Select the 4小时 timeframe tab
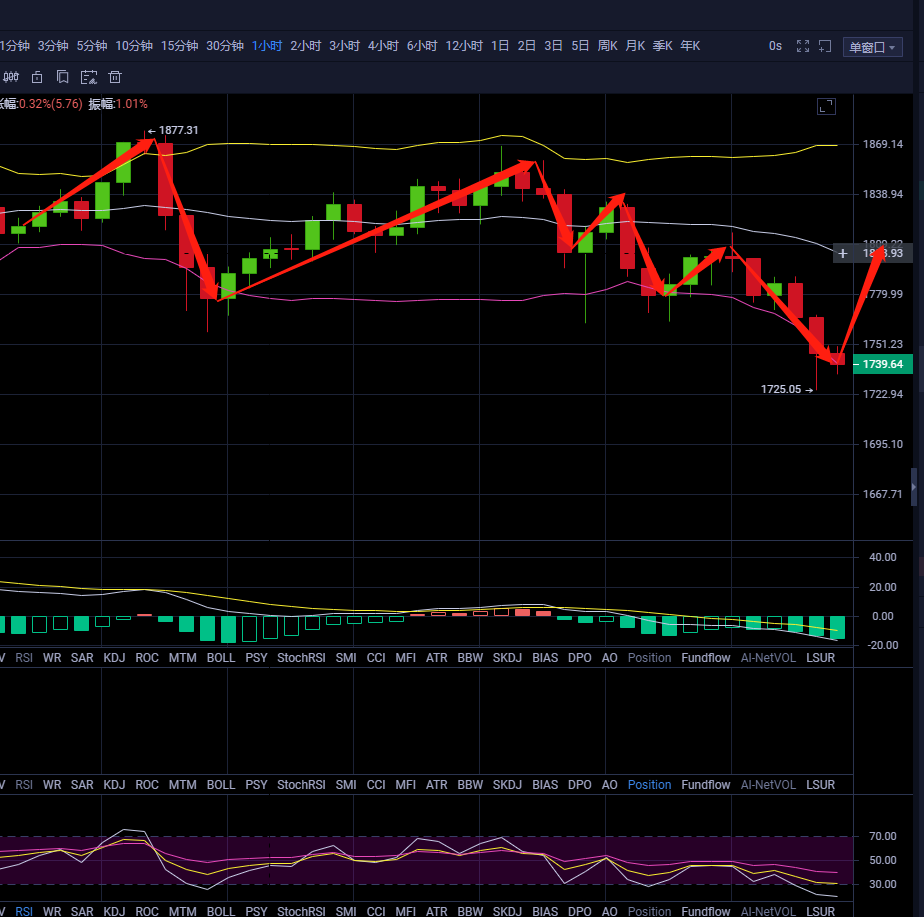Viewport: 924px width, 917px height. (x=383, y=46)
